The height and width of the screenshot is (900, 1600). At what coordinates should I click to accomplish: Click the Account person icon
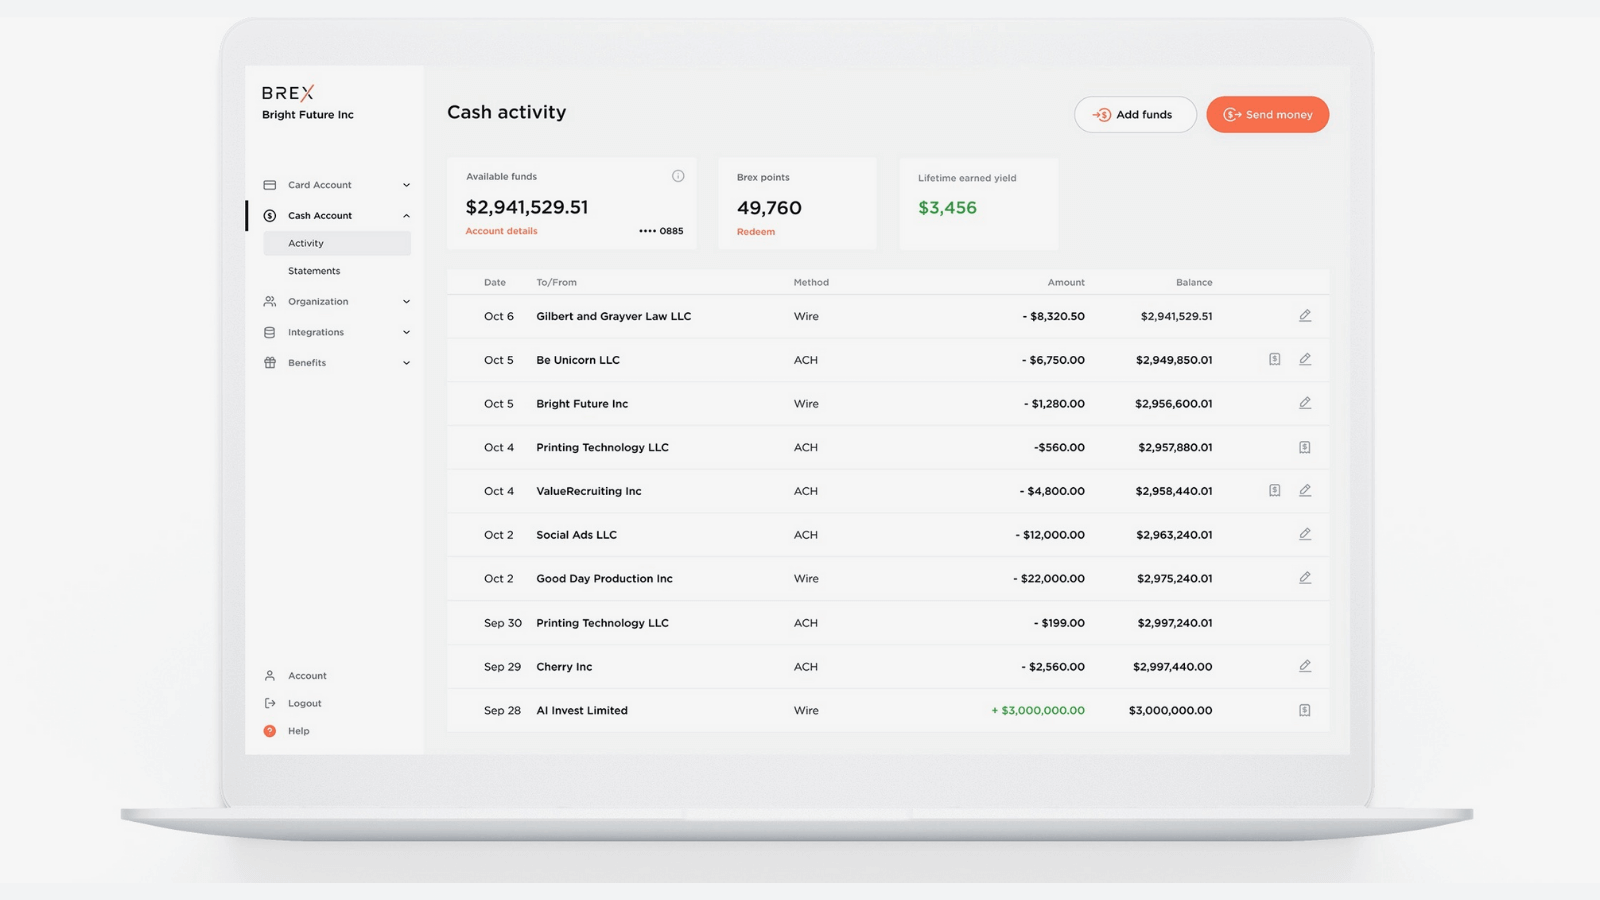point(270,676)
